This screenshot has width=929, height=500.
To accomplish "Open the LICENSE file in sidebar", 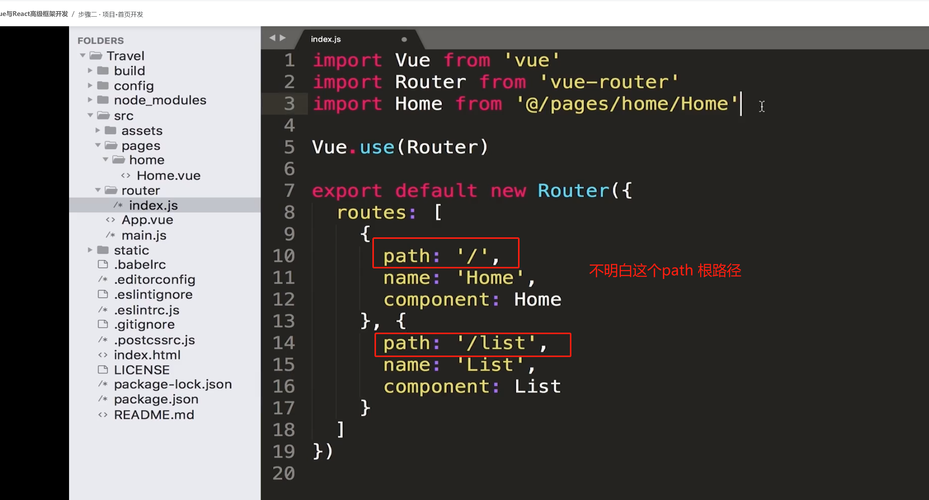I will tap(142, 370).
